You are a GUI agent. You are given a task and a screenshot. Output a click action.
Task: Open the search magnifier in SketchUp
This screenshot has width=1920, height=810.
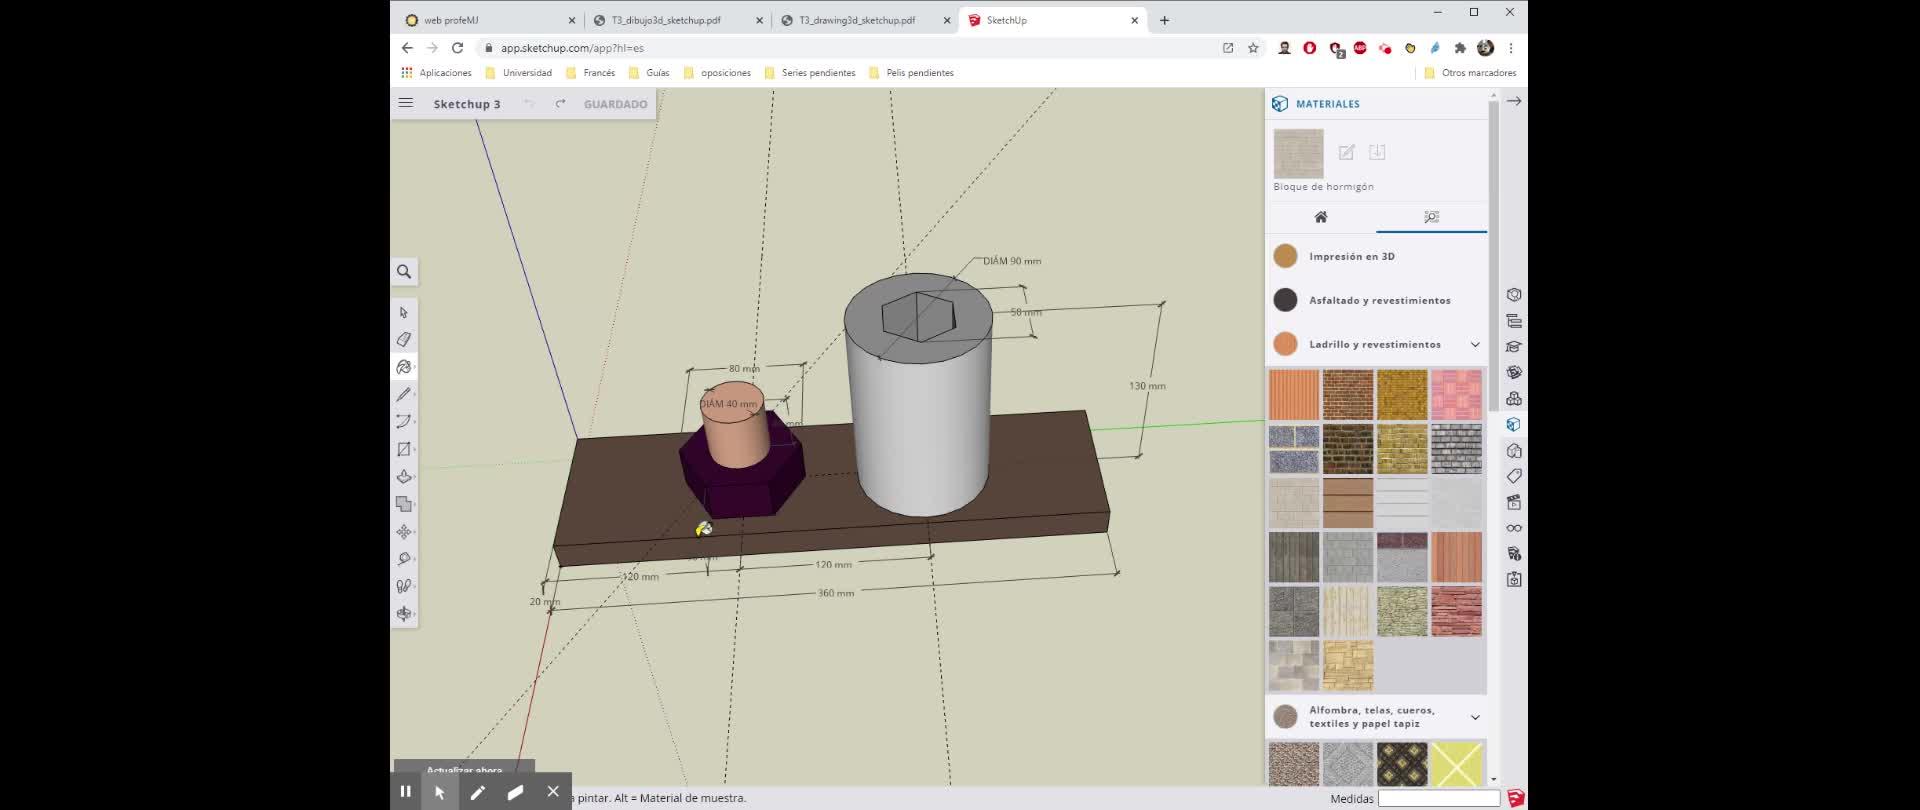(x=404, y=272)
